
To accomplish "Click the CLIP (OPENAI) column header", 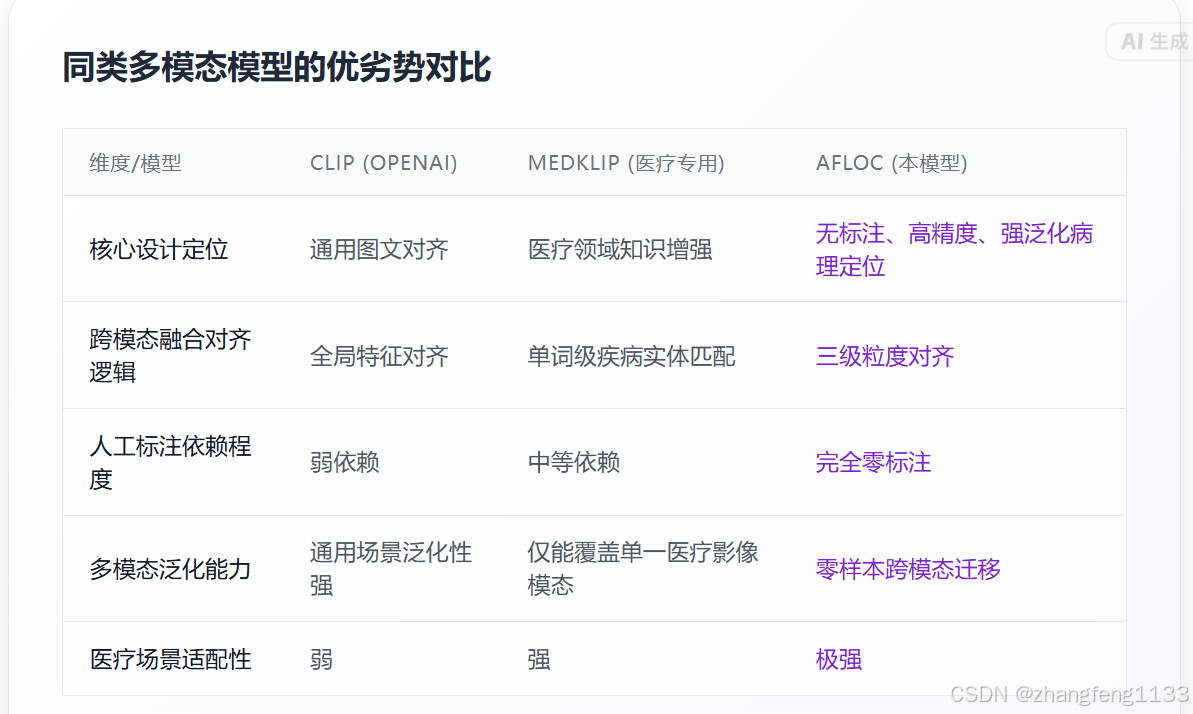I will pyautogui.click(x=383, y=163).
